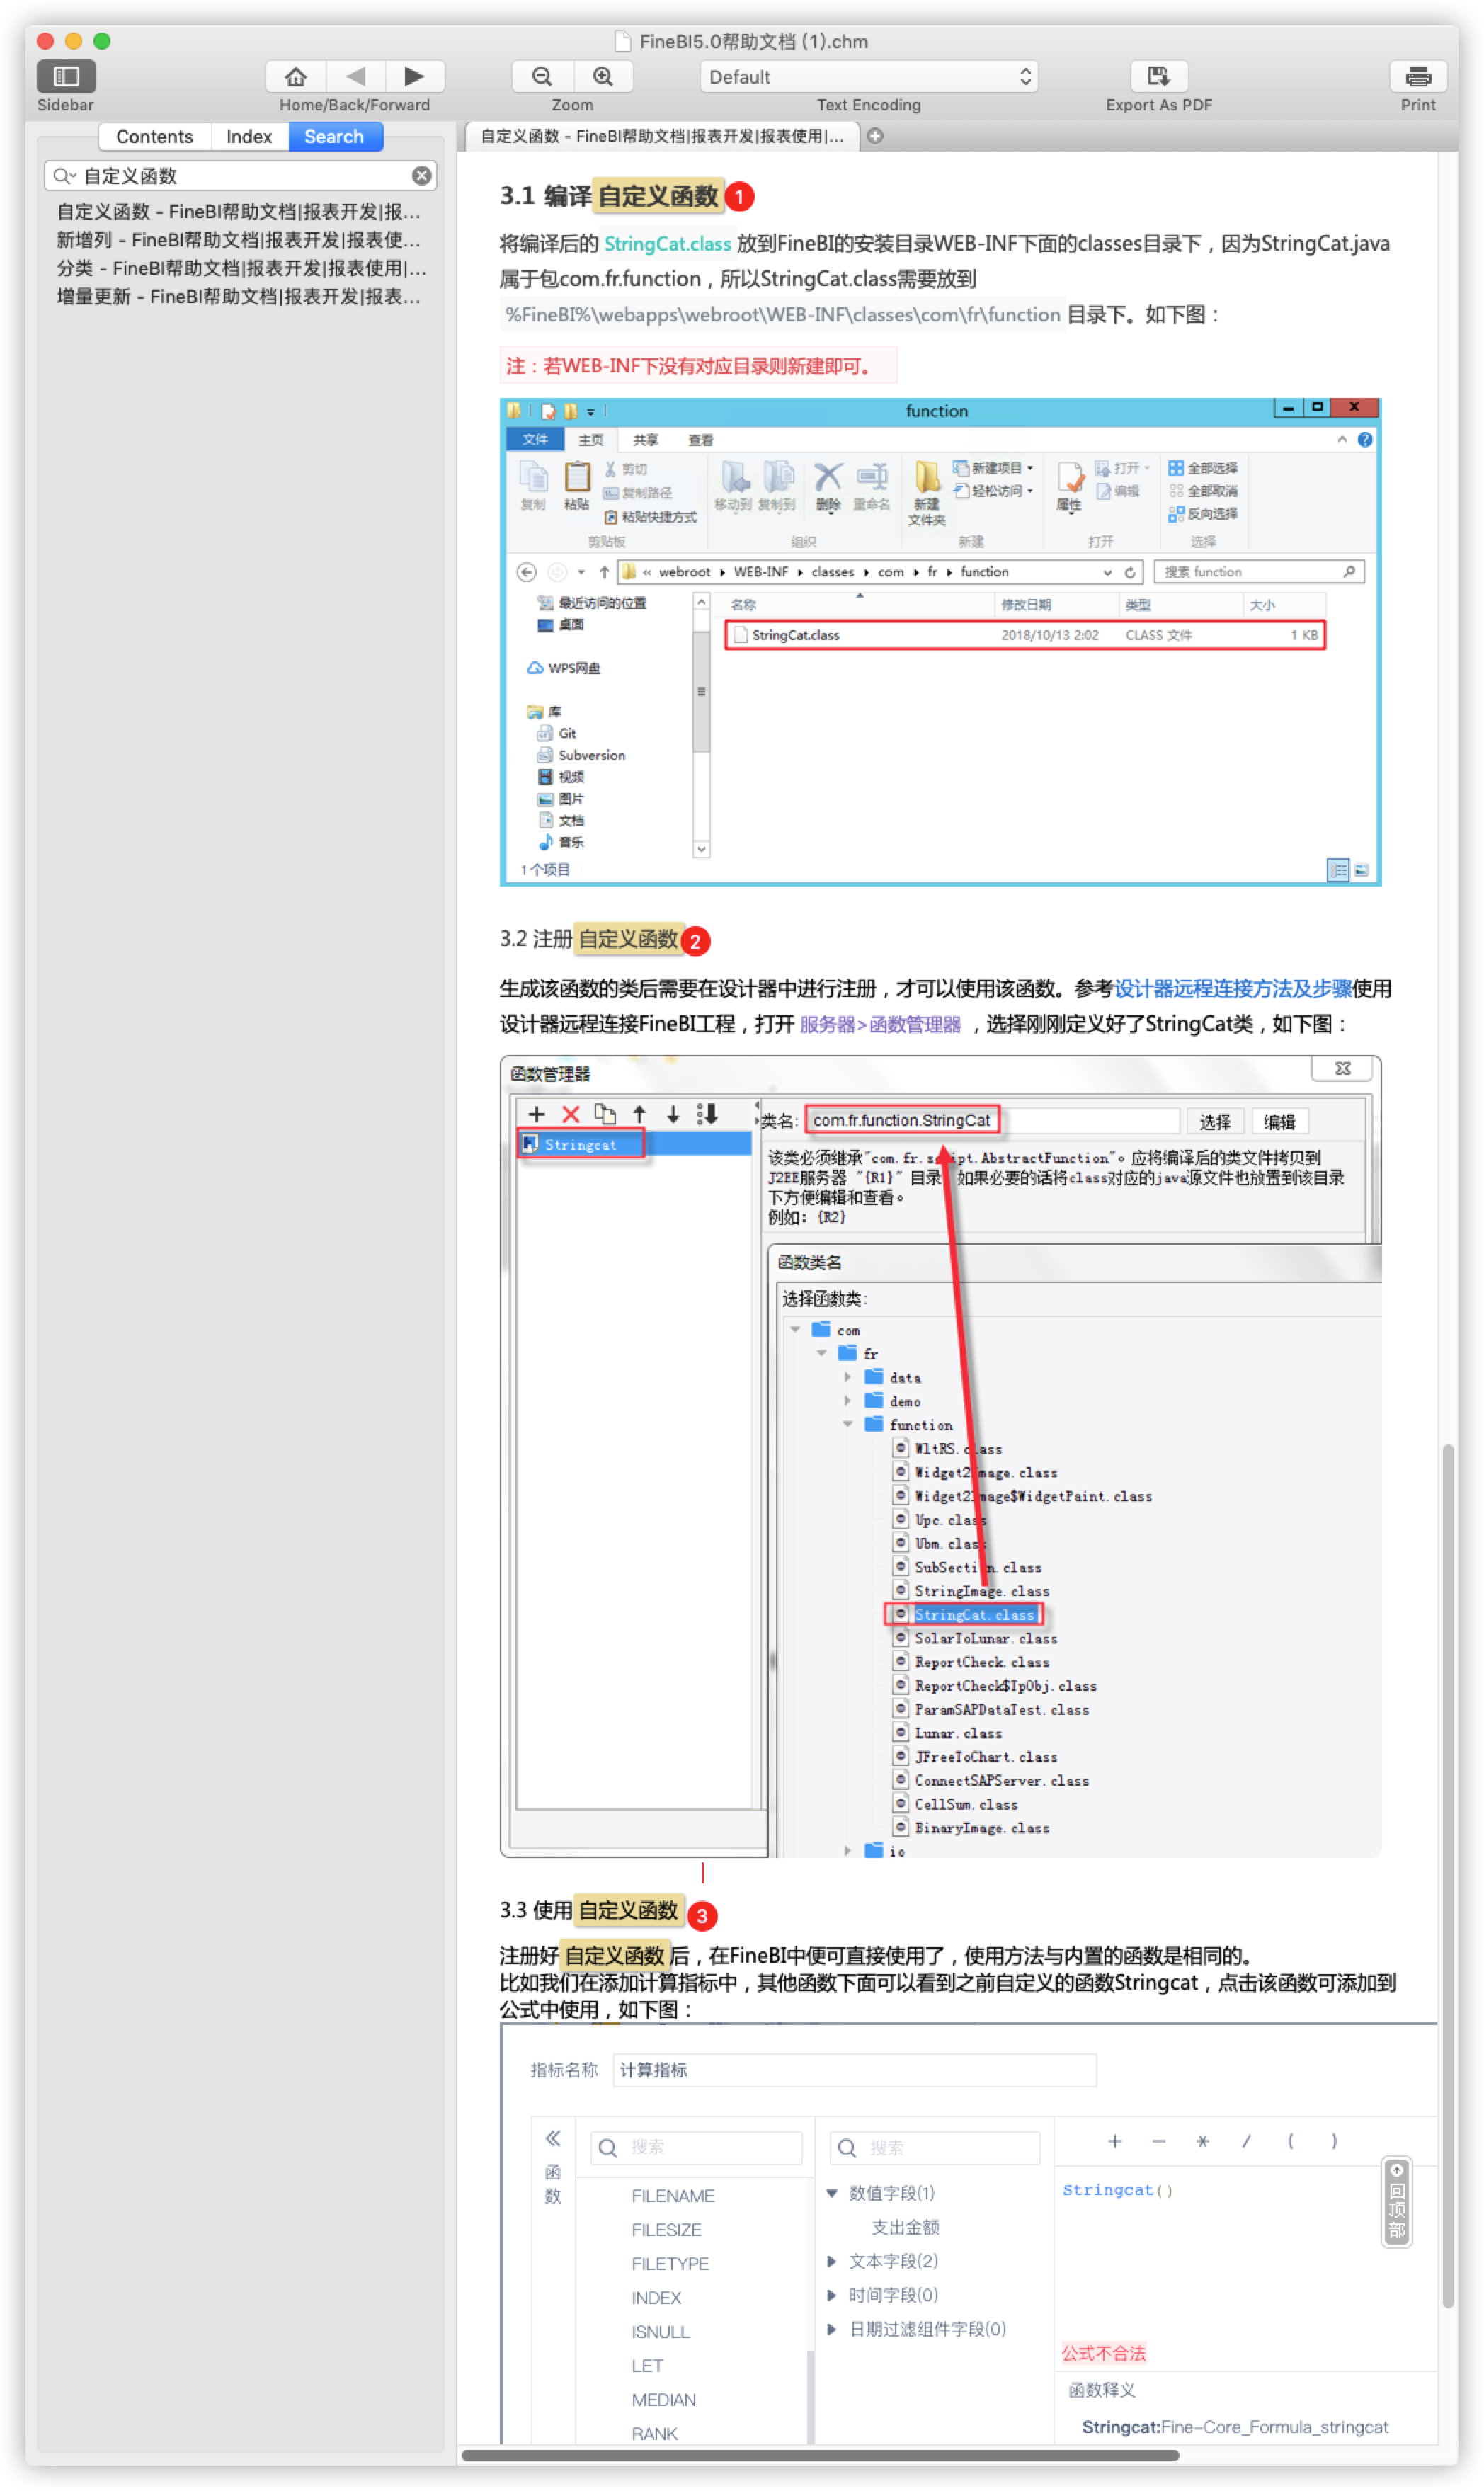The image size is (1484, 2491).
Task: Open the Default text encoding dropdown
Action: pos(869,77)
